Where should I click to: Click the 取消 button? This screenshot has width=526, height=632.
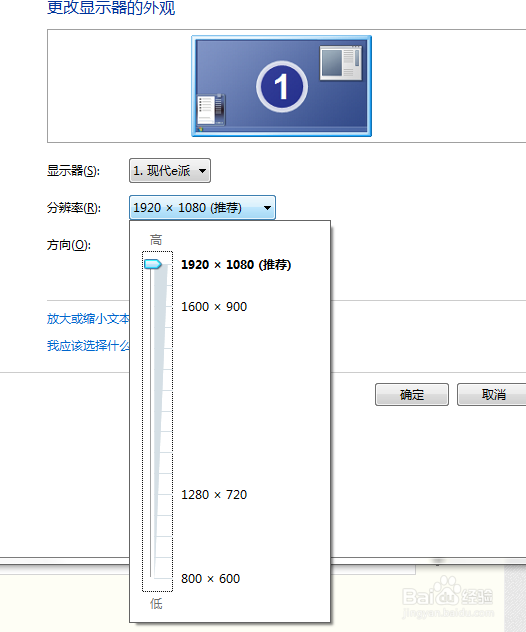click(492, 394)
